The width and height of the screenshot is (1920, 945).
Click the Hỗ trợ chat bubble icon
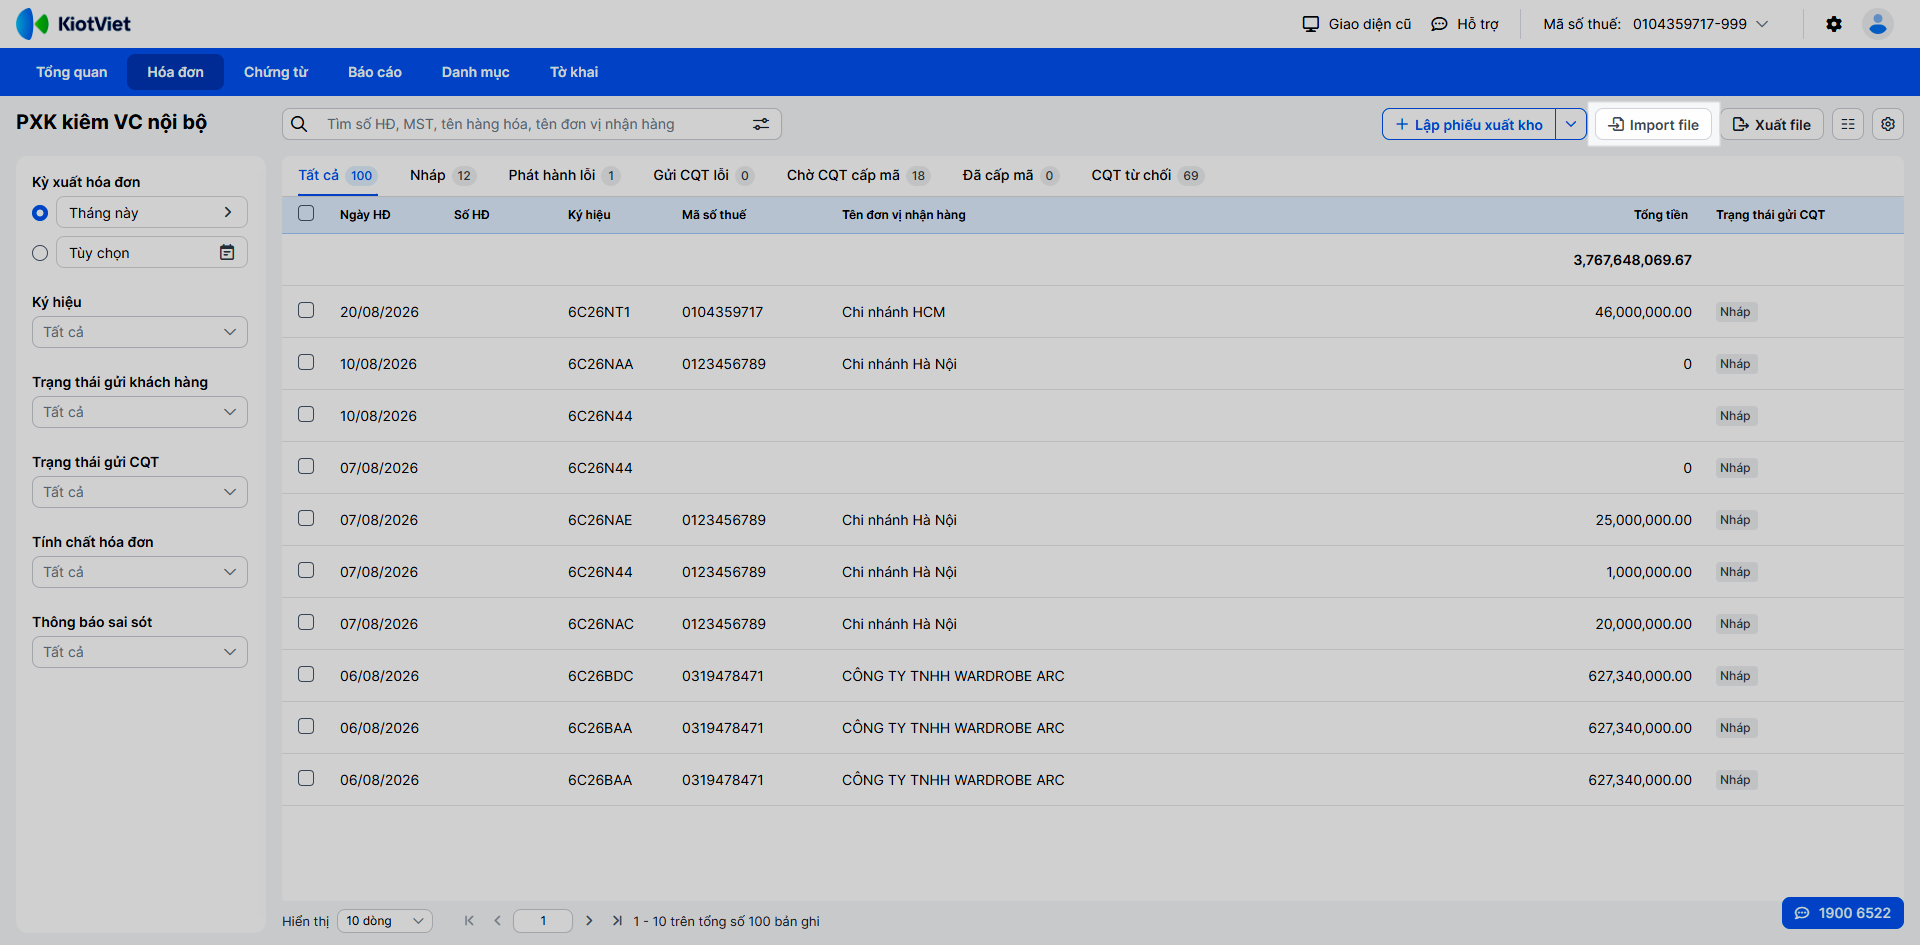coord(1439,24)
